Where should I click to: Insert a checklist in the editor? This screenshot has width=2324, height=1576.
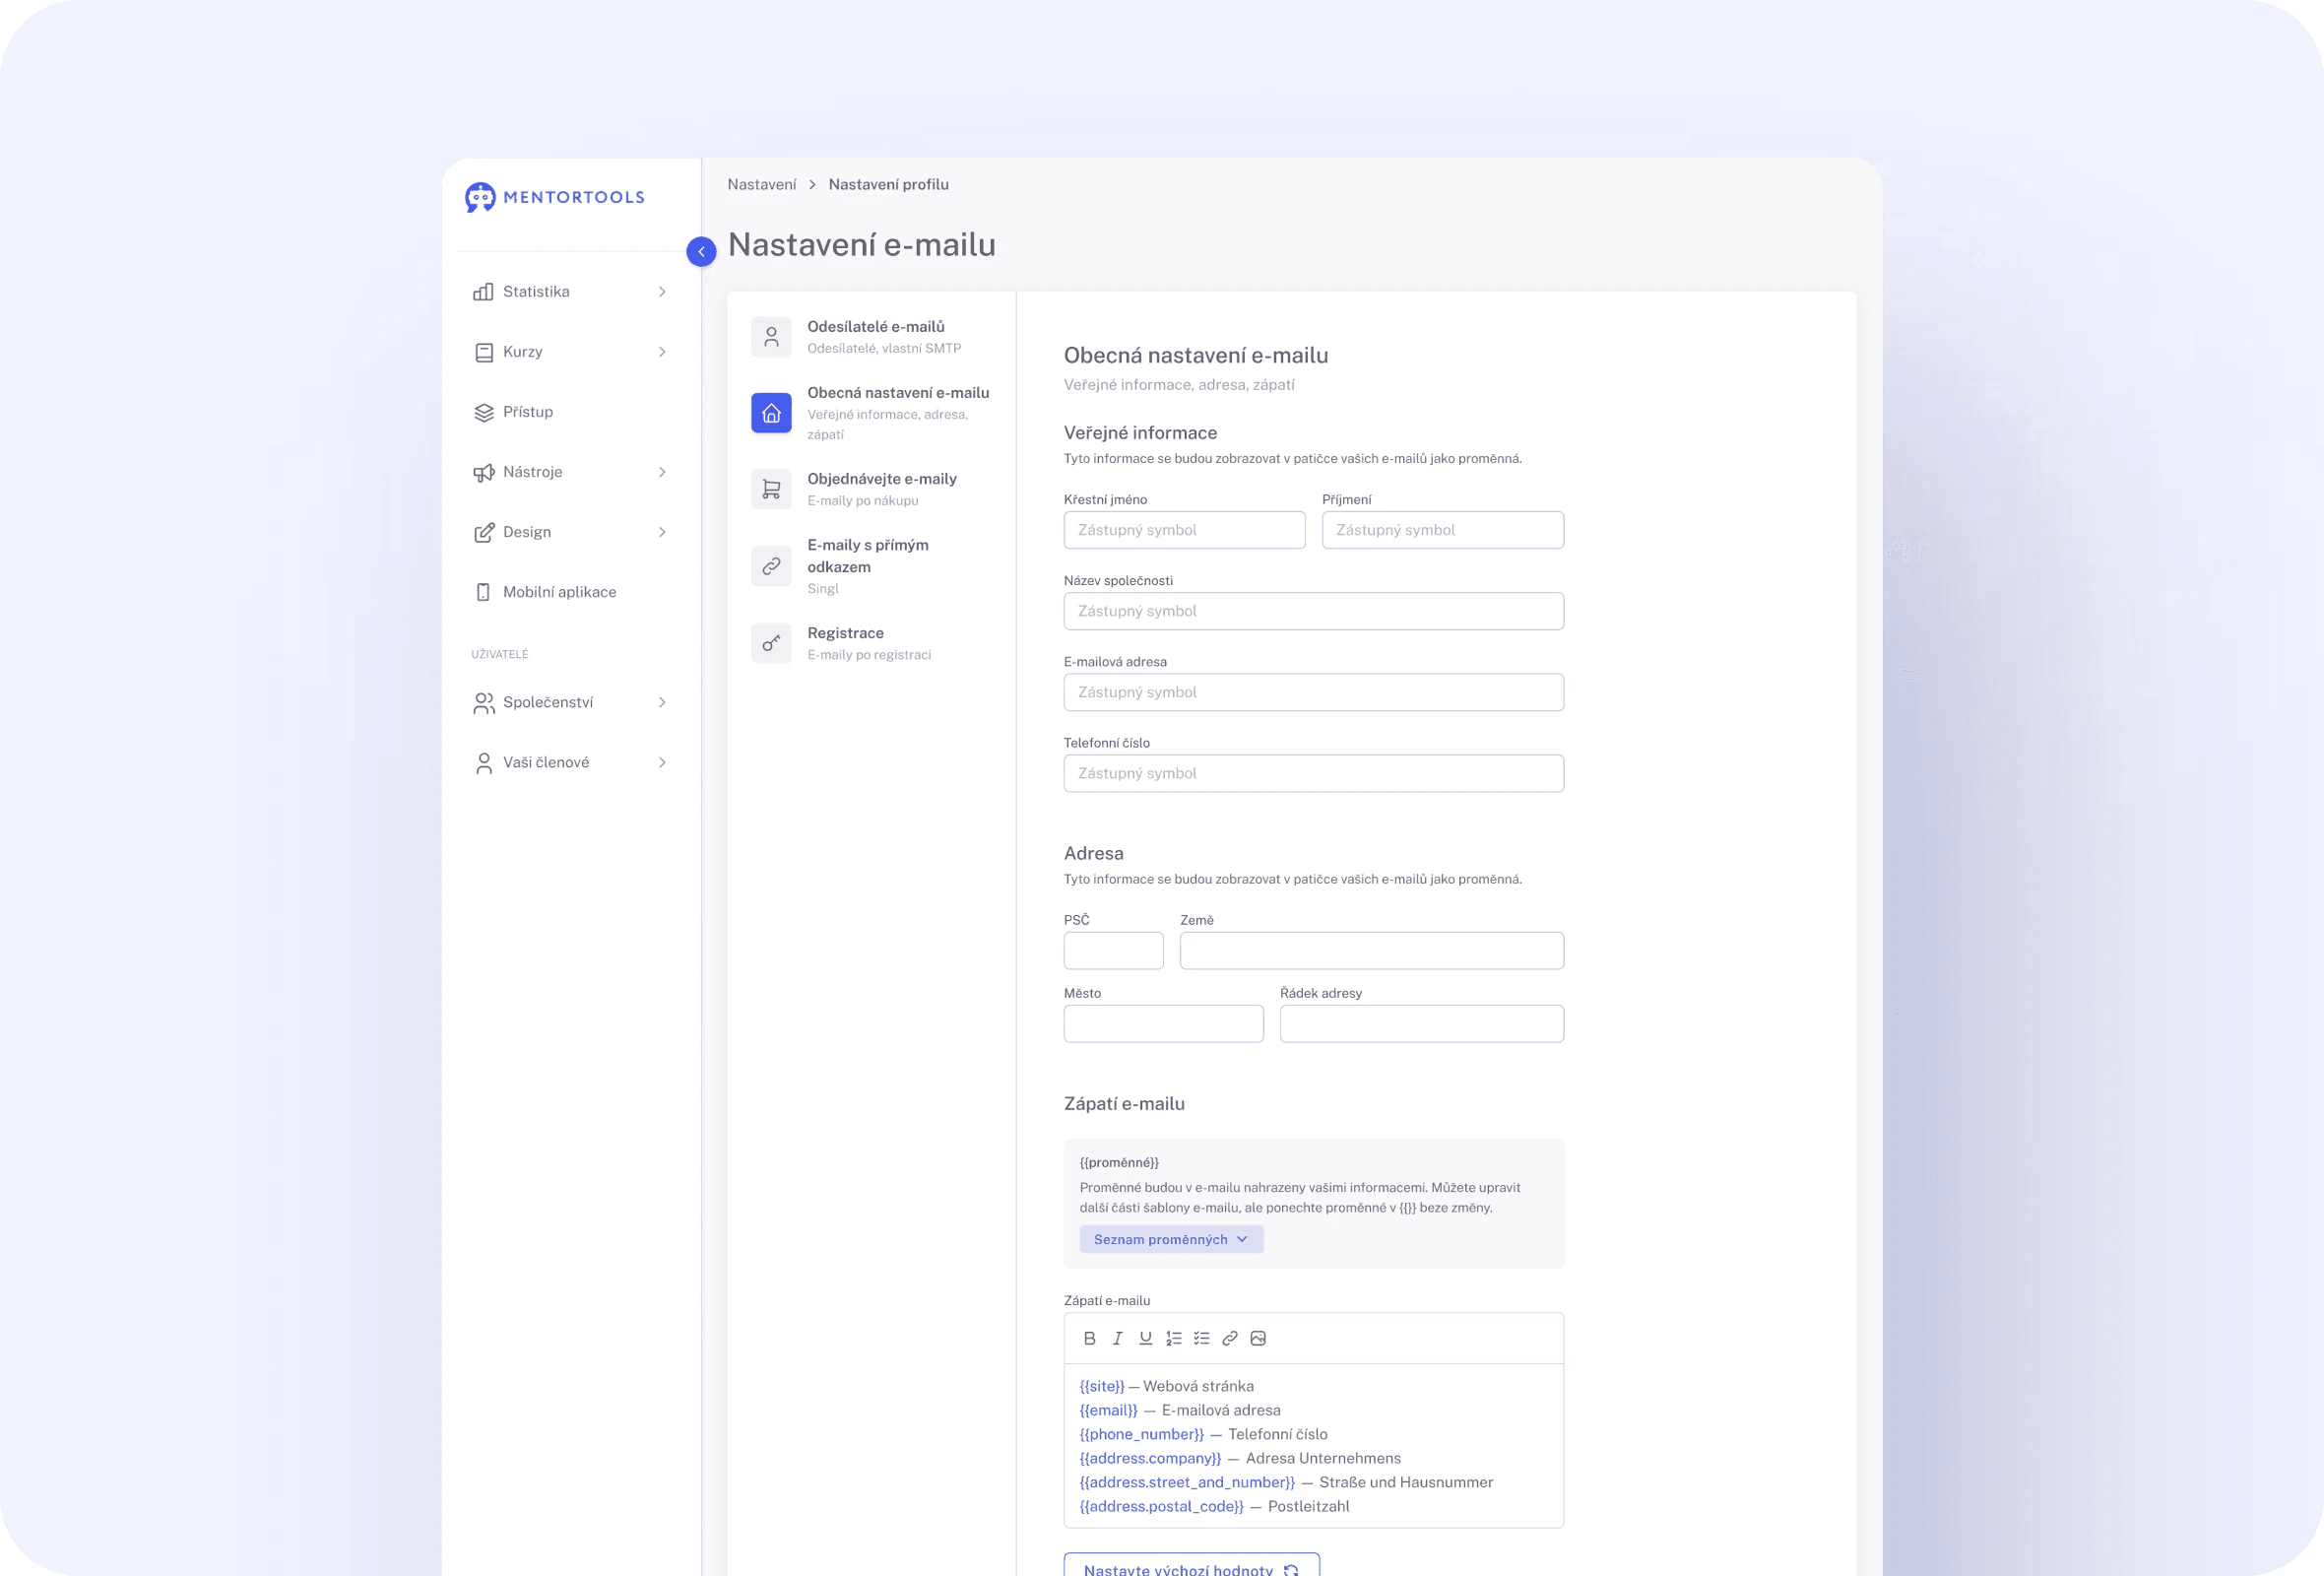[1201, 1338]
